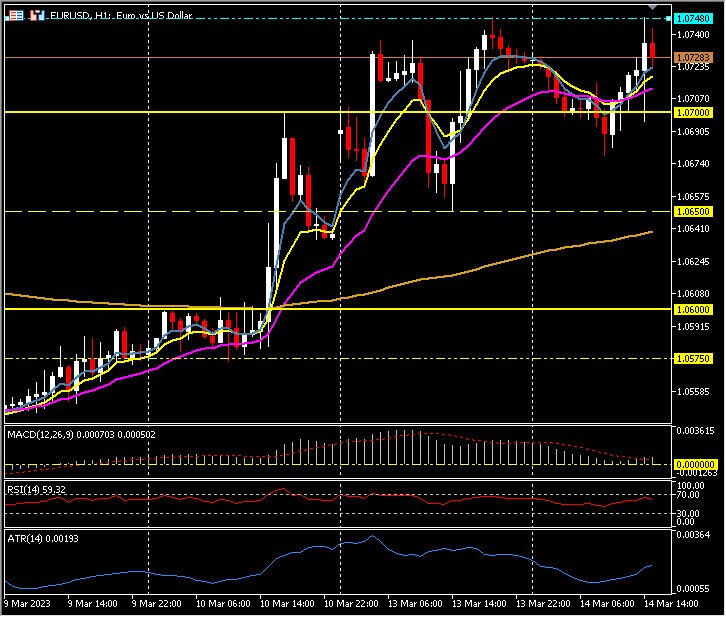Select the yellow 1.06000 level price tag
The image size is (726, 617).
point(694,309)
